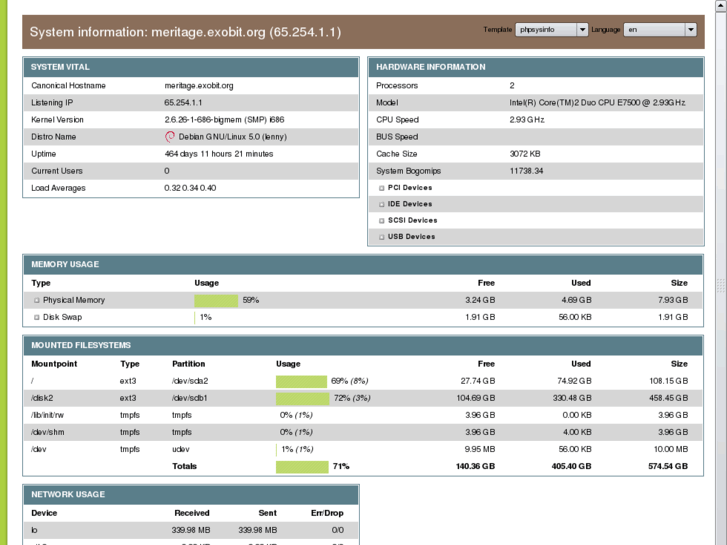
Task: Click the Physical Memory 59% usage bar
Action: (216, 300)
